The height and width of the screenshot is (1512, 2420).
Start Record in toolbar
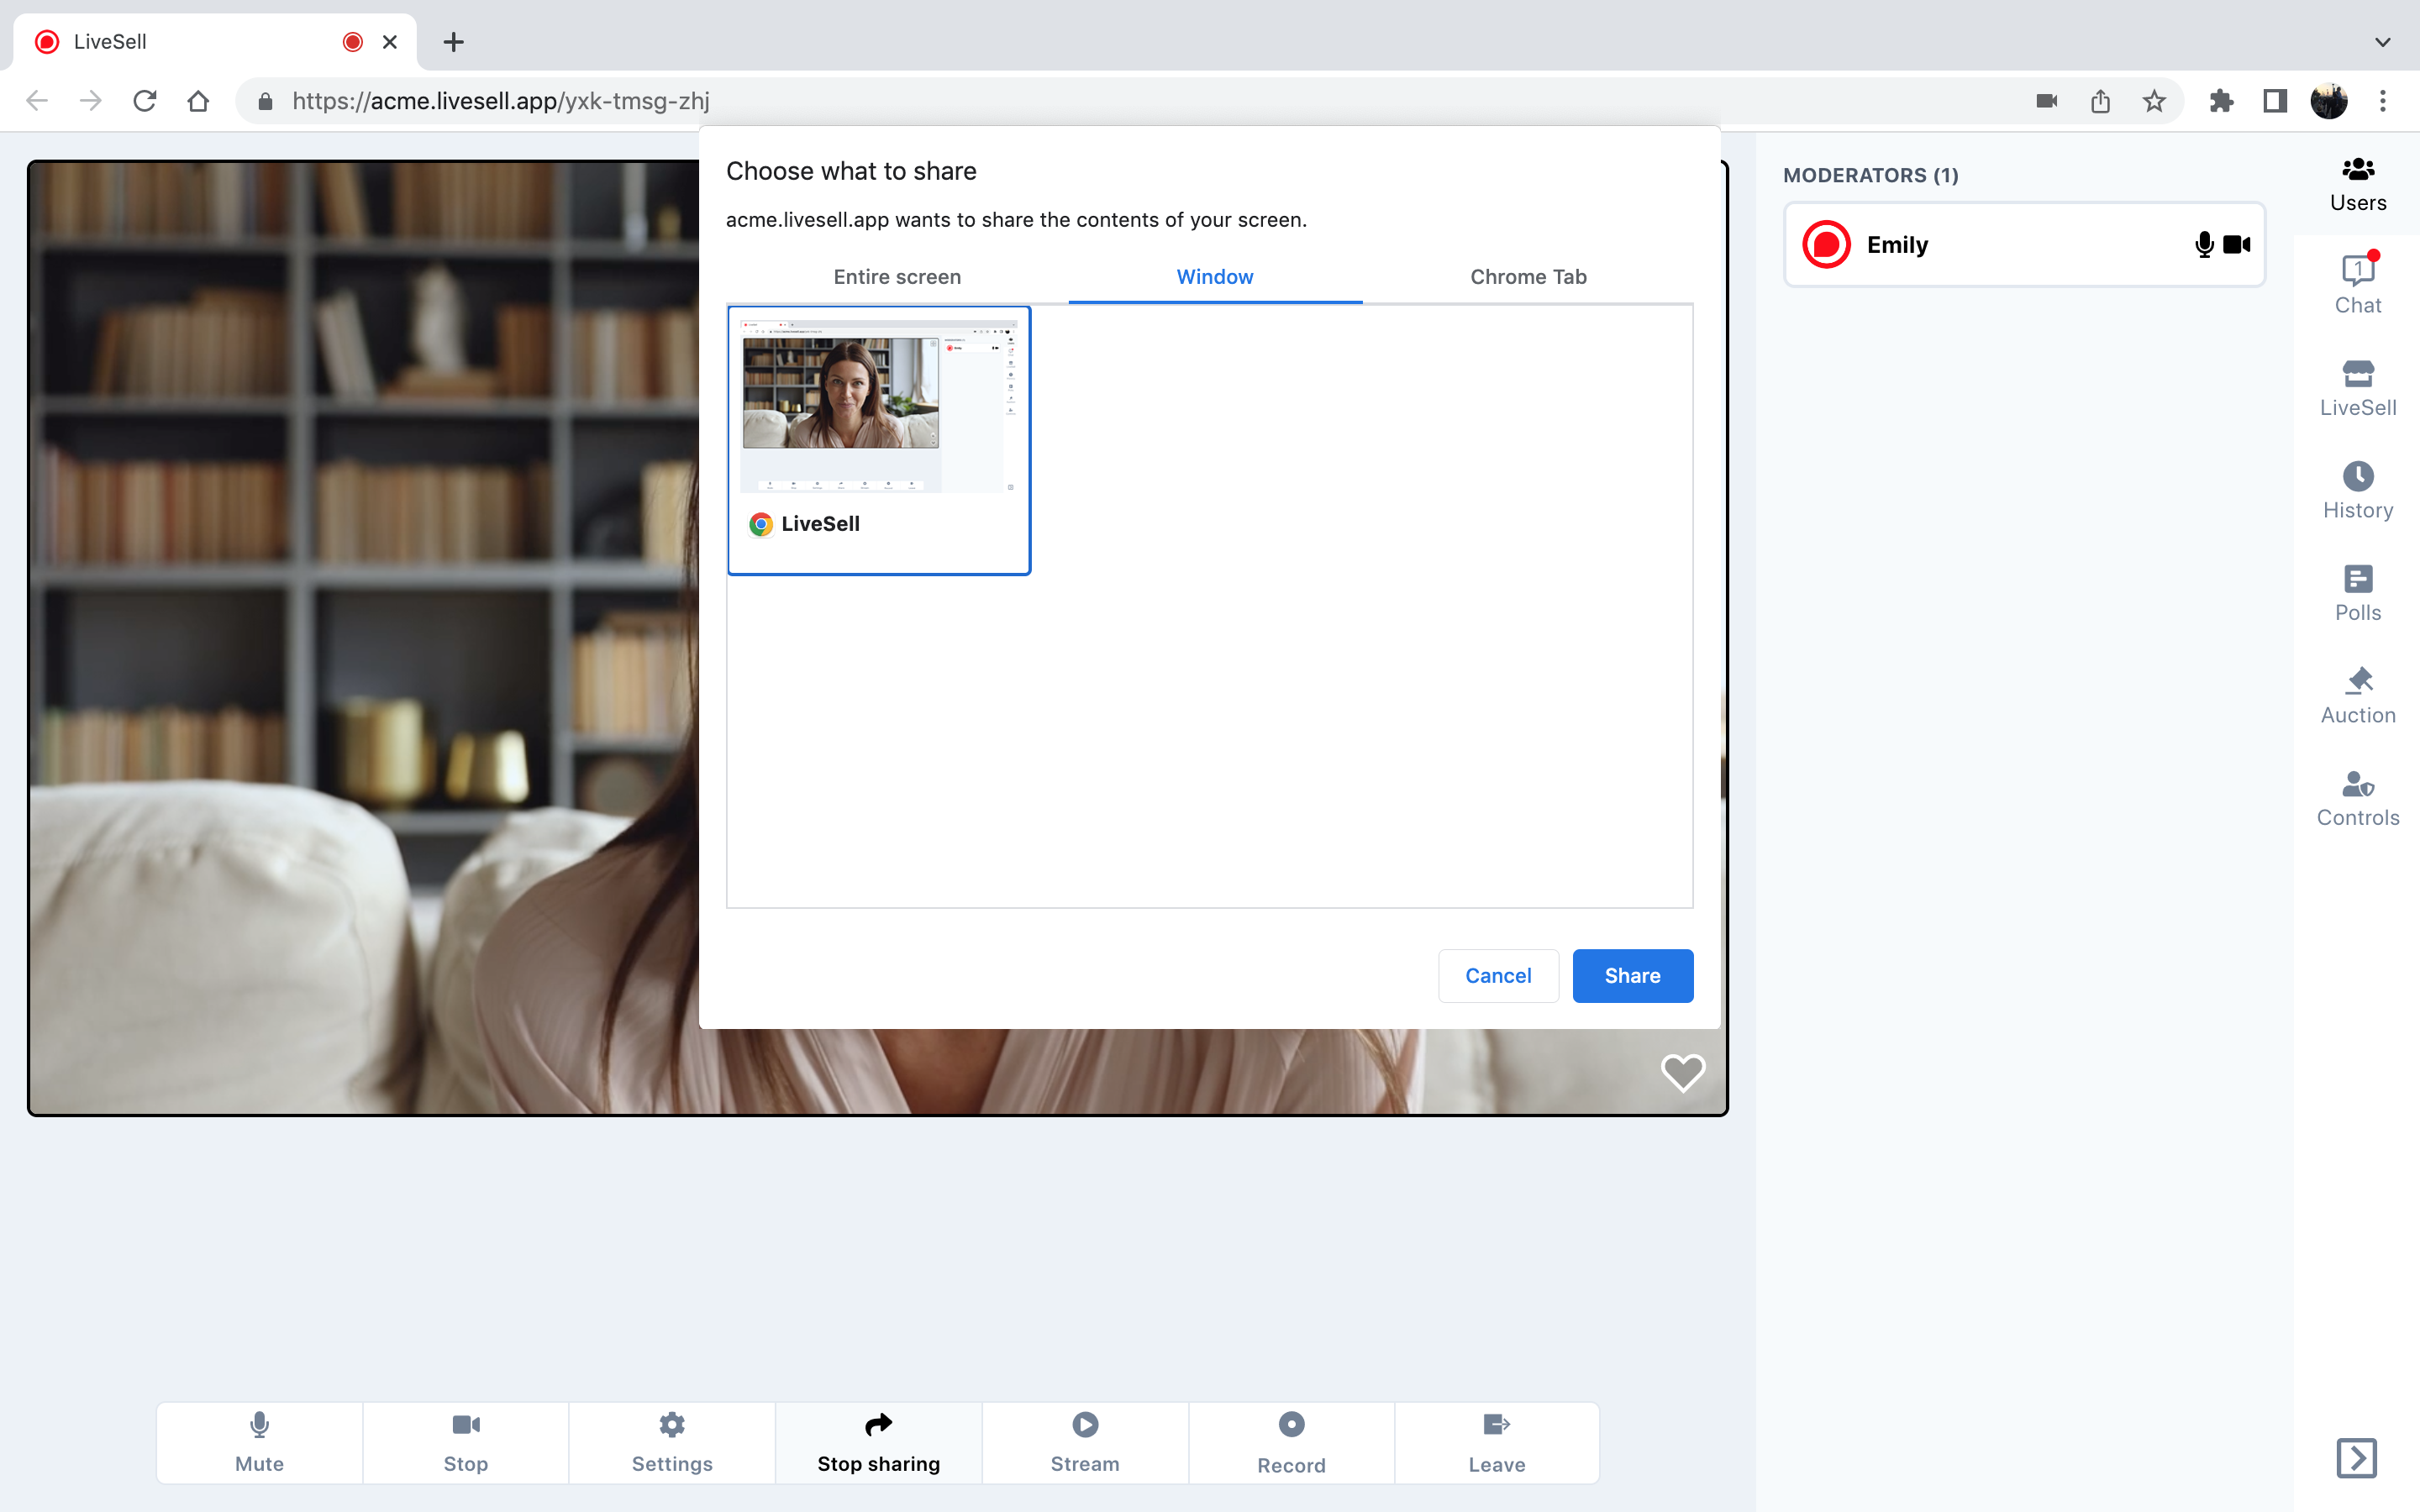point(1291,1442)
